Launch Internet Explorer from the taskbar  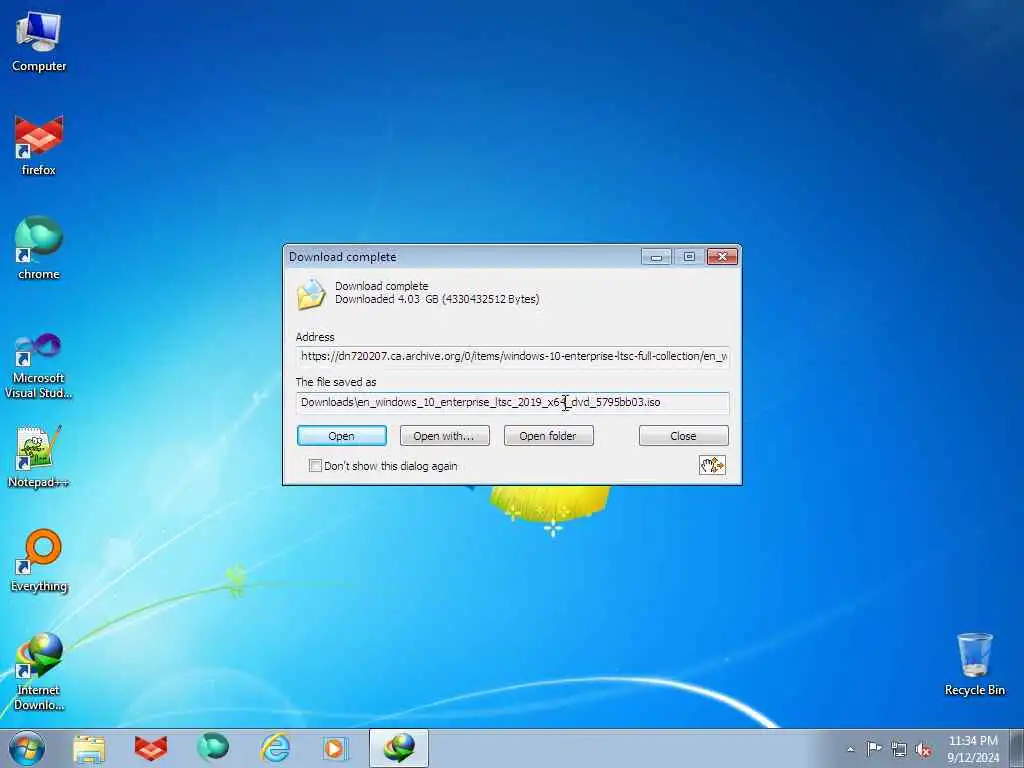click(275, 748)
